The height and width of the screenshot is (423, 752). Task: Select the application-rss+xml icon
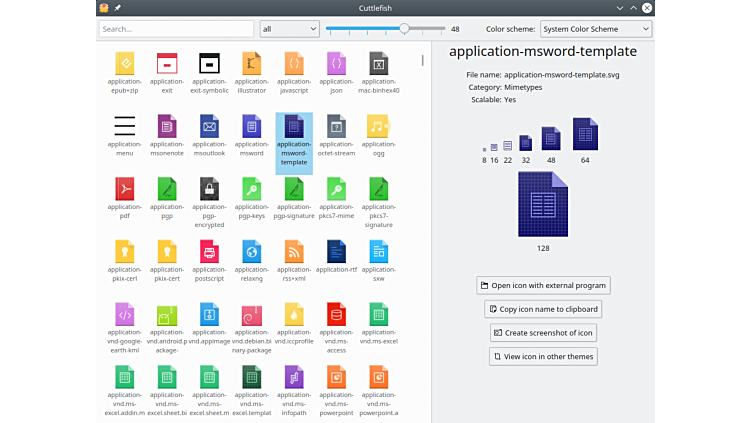click(x=294, y=251)
